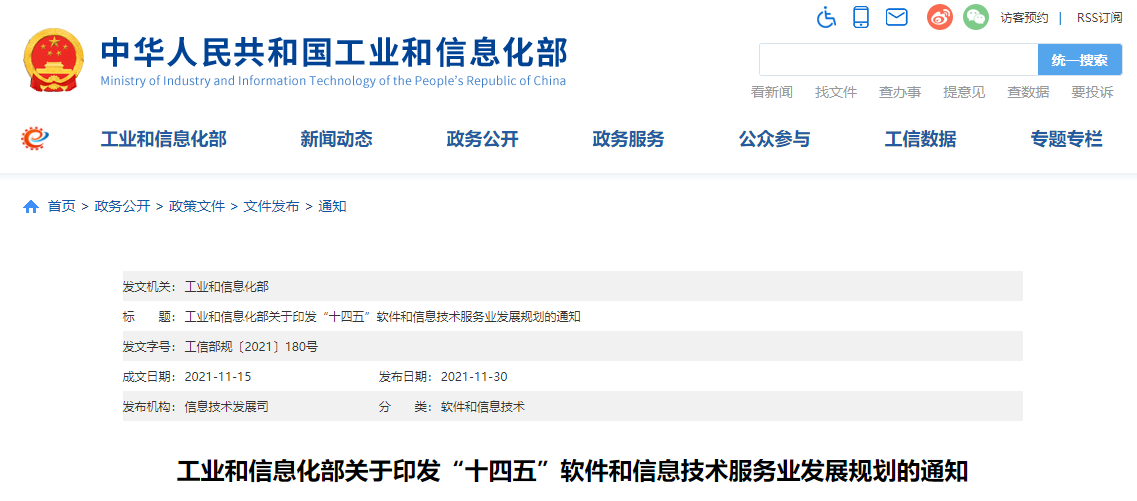Click the email envelope icon
Image resolution: width=1137 pixels, height=501 pixels.
(897, 17)
